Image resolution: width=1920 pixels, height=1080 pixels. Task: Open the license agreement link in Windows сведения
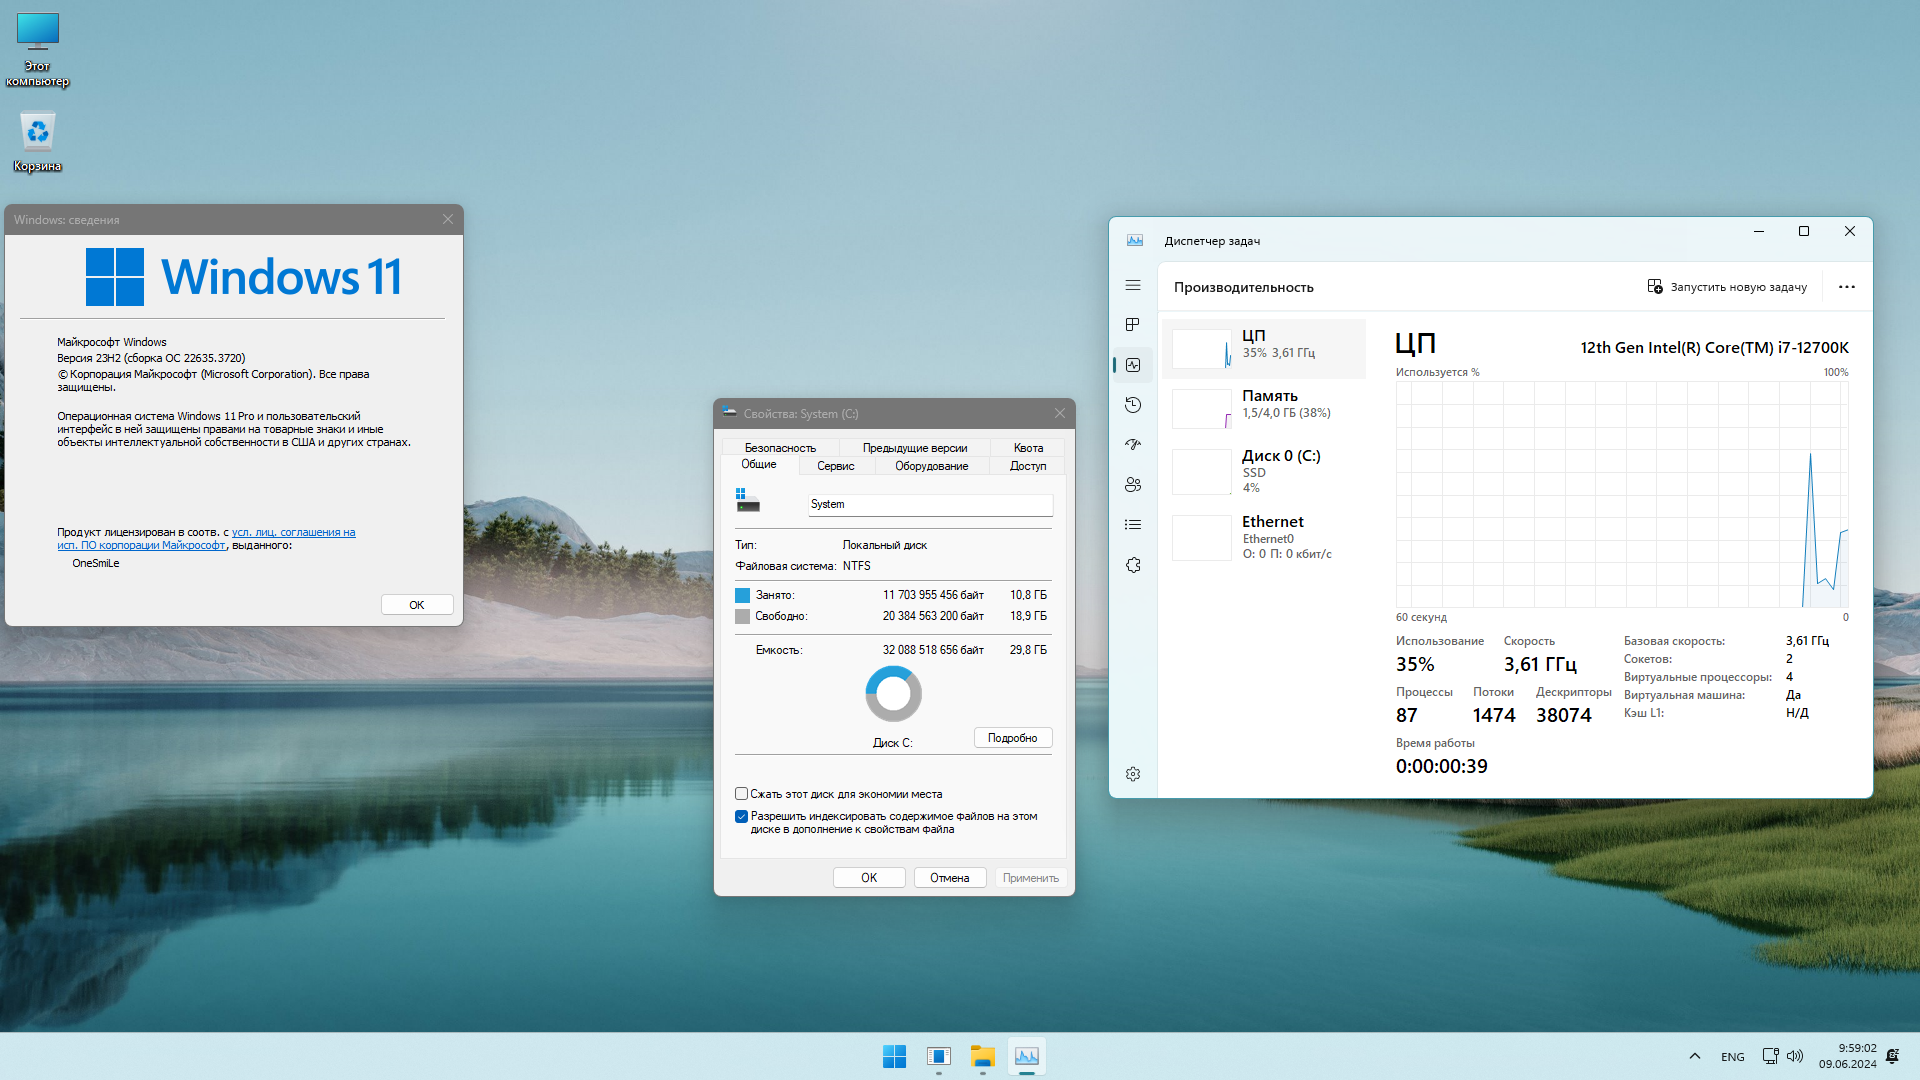[294, 532]
